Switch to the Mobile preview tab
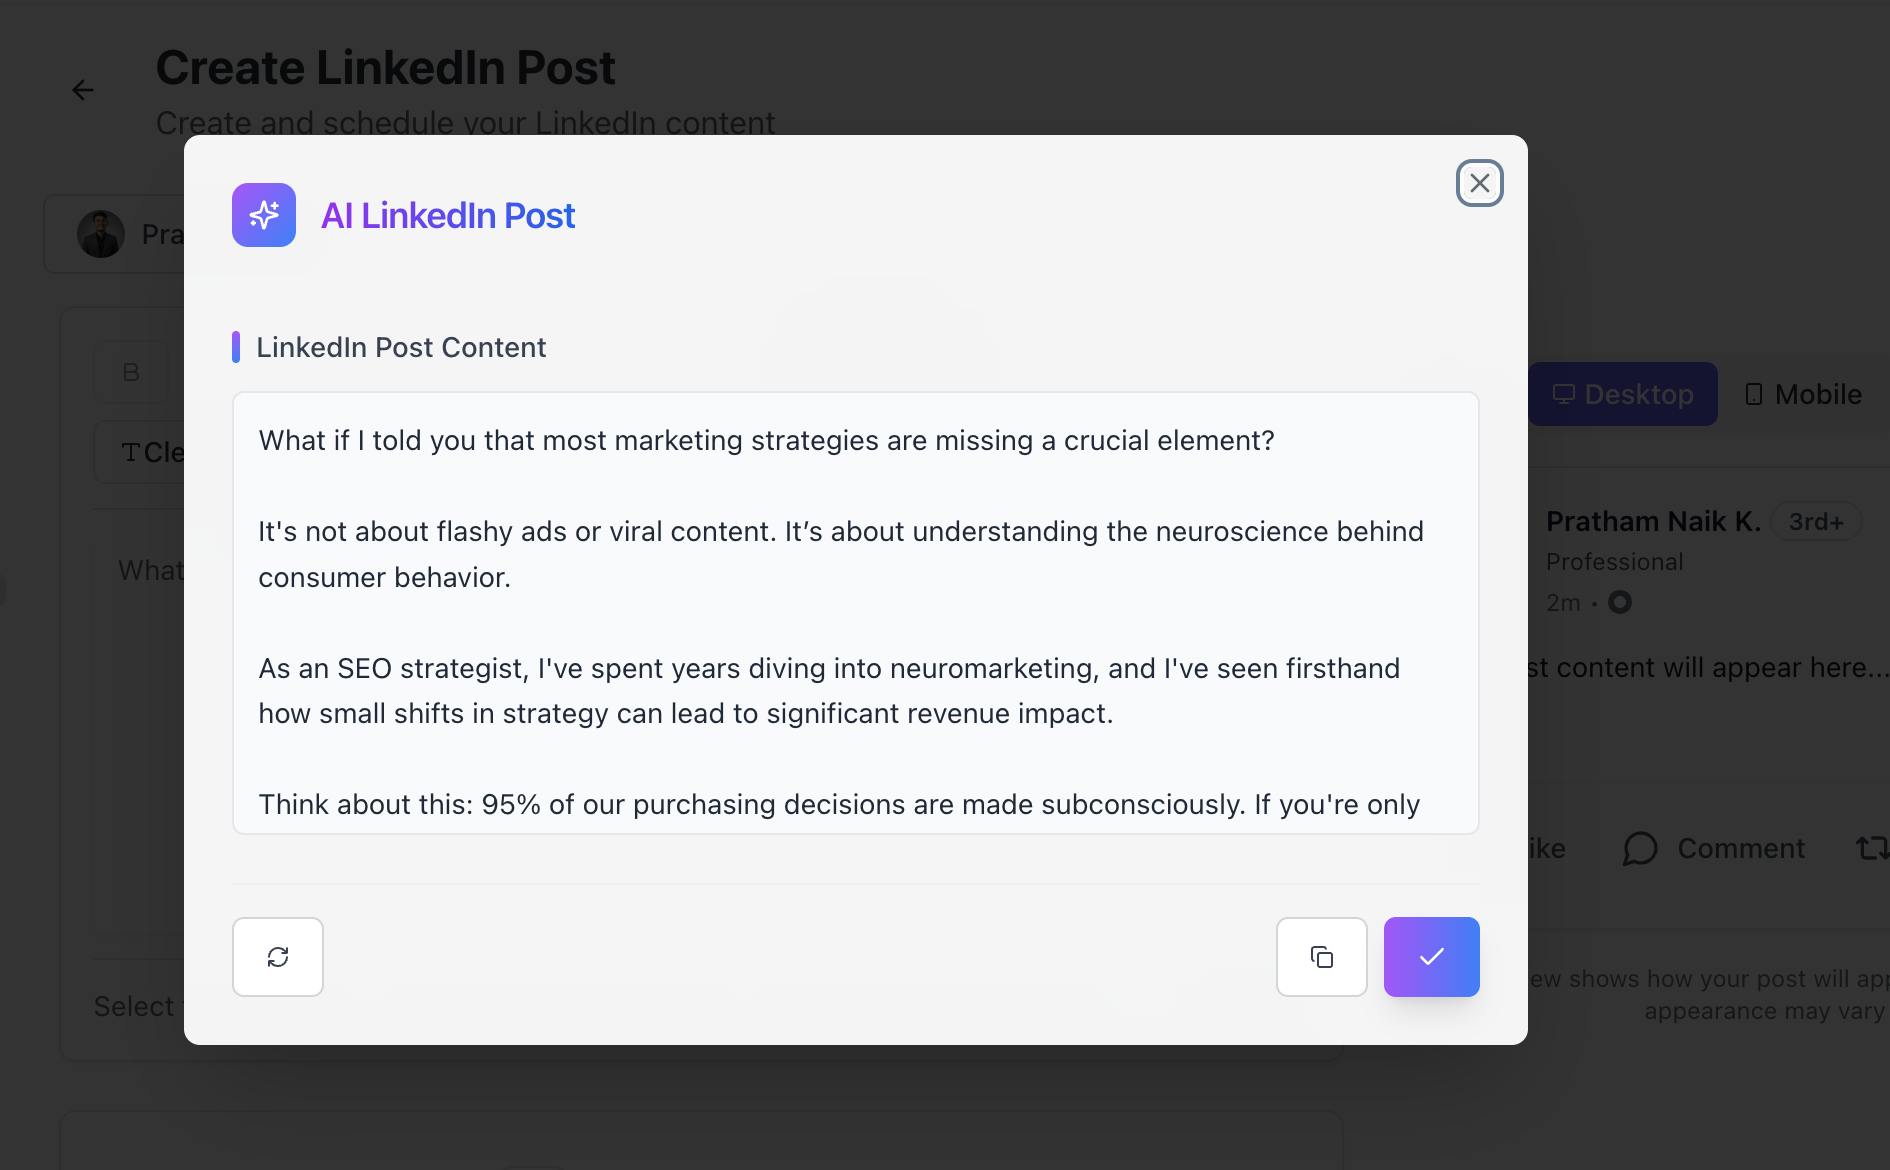 click(1803, 394)
